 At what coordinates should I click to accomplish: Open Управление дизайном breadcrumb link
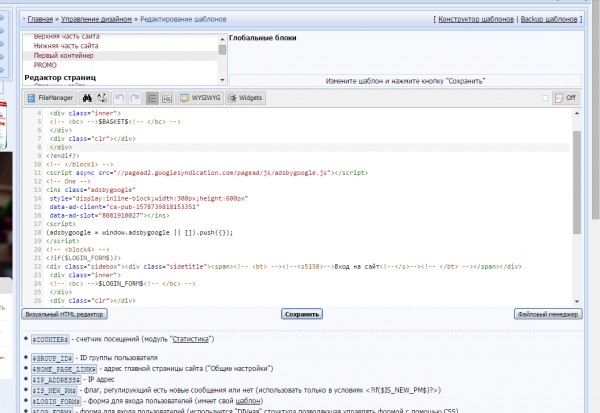[x=96, y=19]
